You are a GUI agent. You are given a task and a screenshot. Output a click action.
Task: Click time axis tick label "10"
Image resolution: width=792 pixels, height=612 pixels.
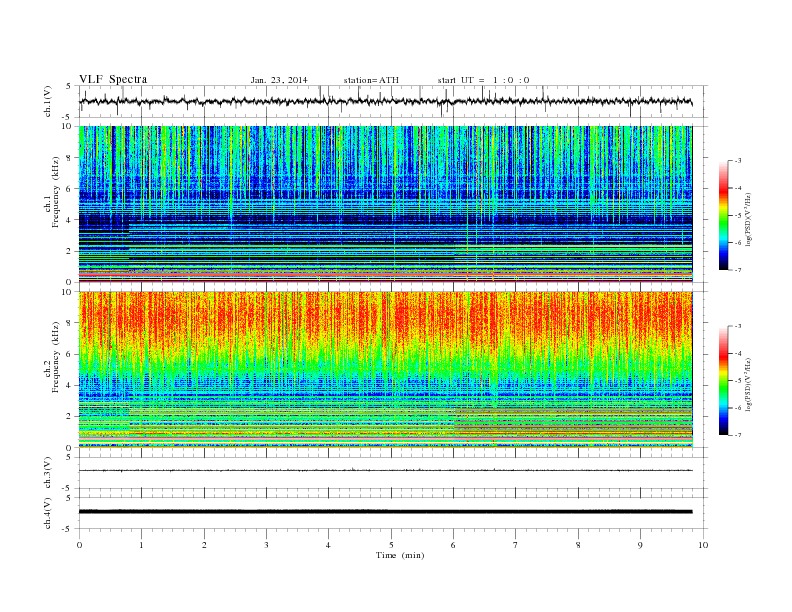pyautogui.click(x=703, y=545)
